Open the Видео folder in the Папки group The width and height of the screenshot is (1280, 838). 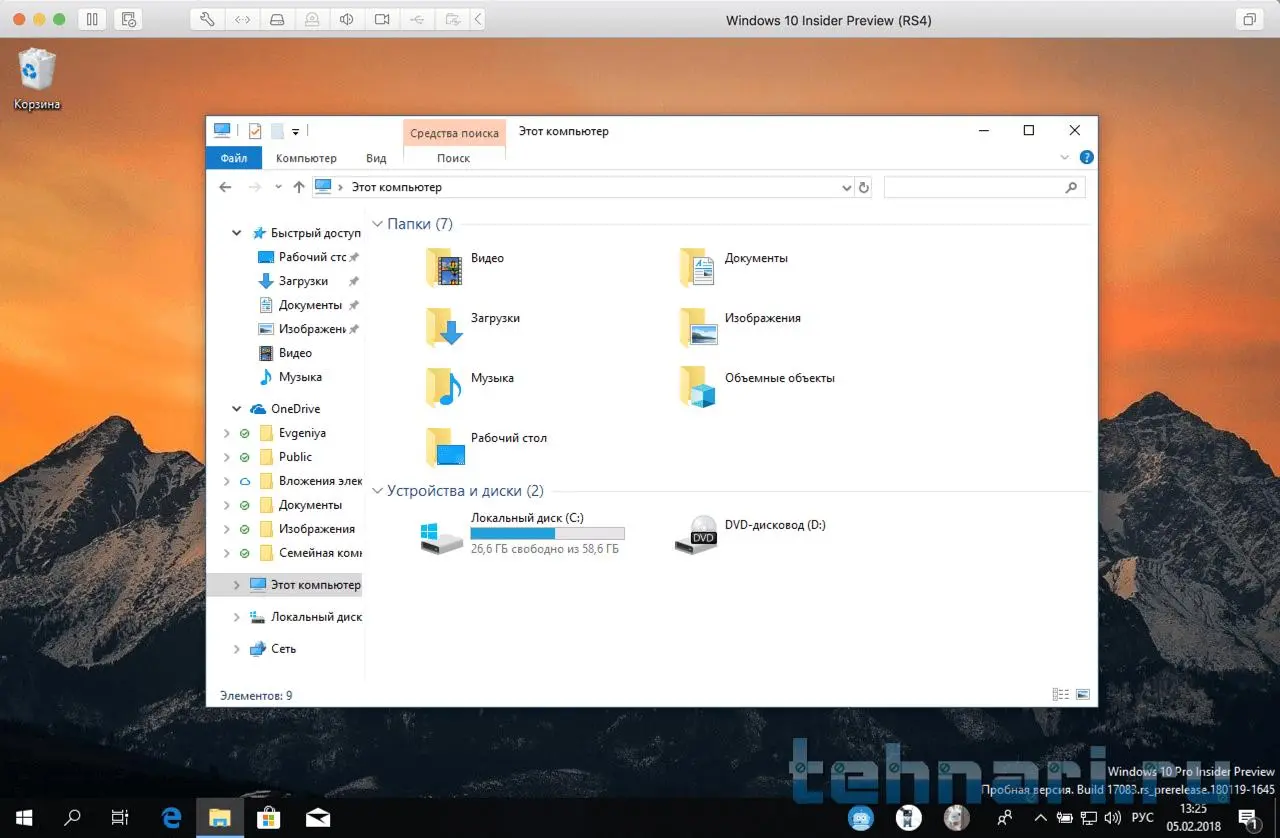(465, 267)
